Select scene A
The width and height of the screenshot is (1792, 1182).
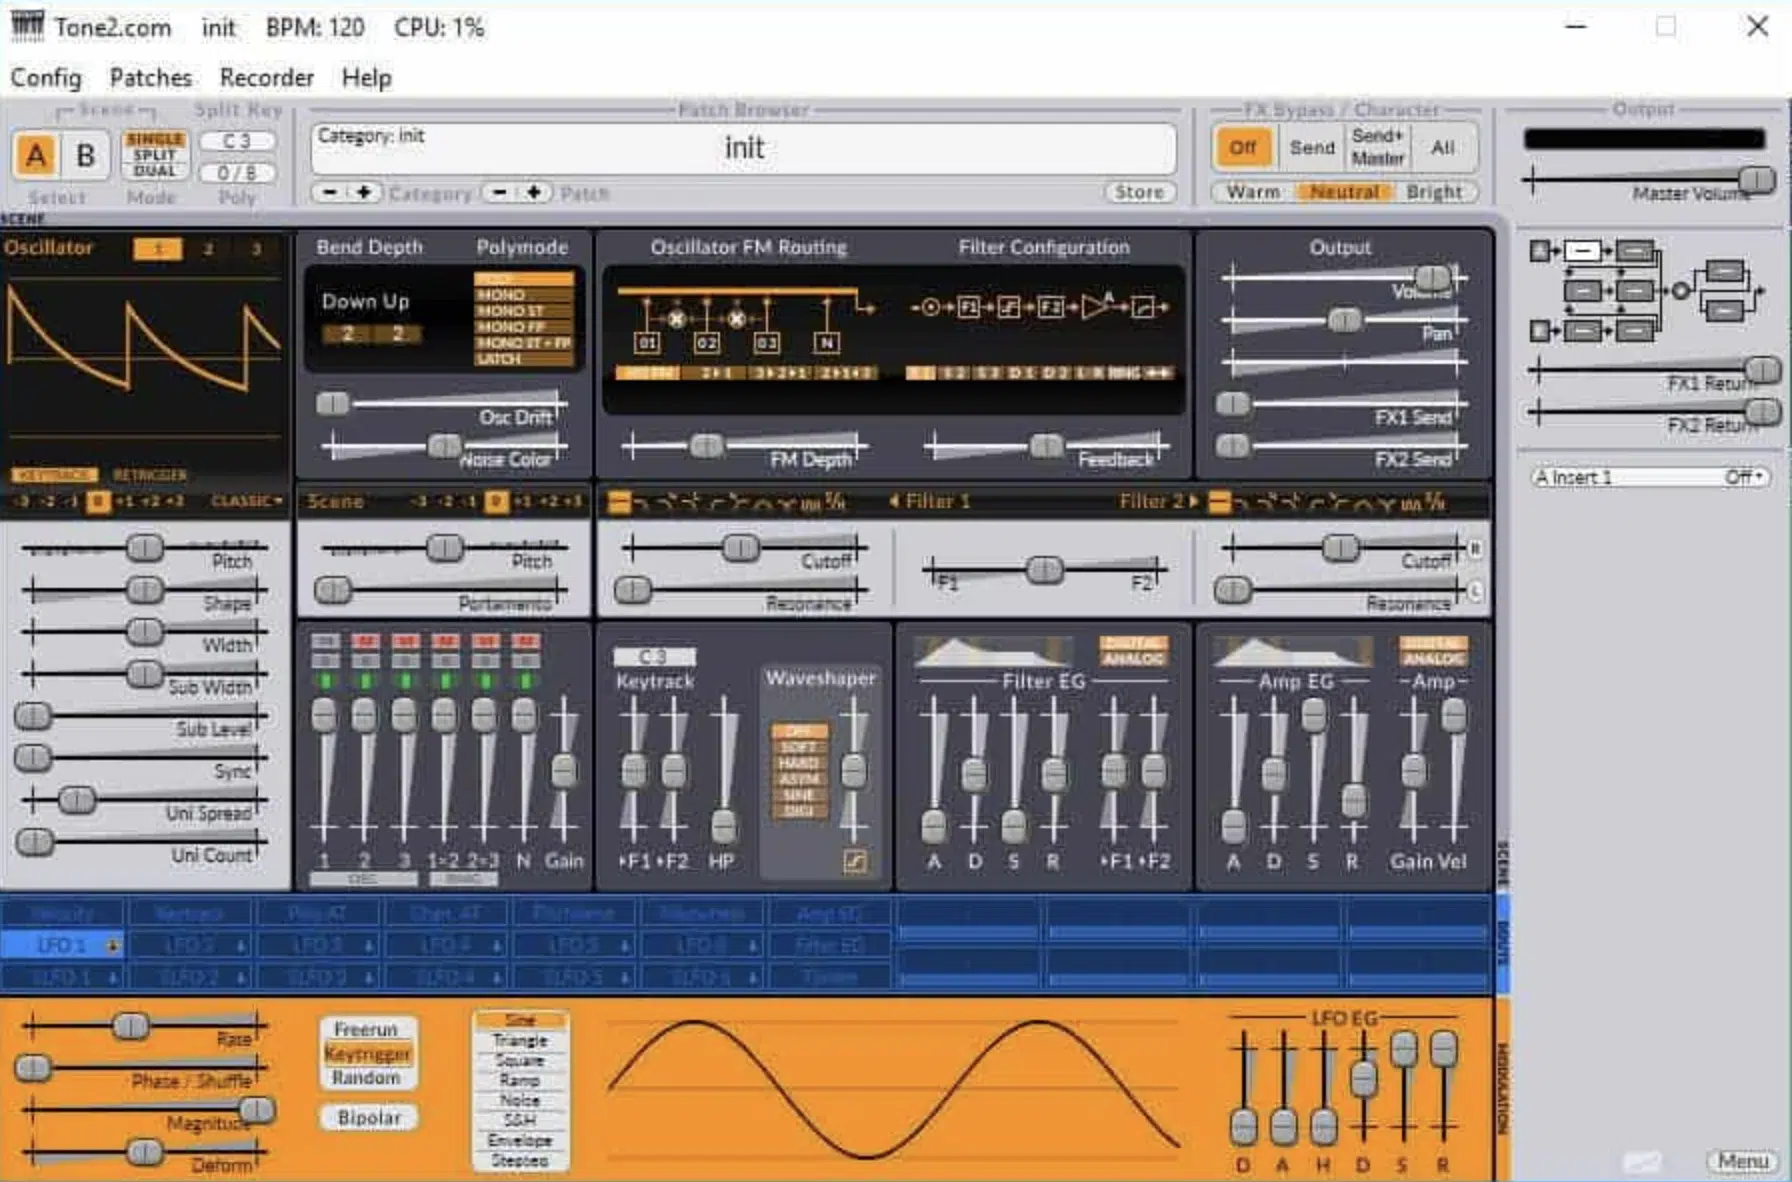36,155
